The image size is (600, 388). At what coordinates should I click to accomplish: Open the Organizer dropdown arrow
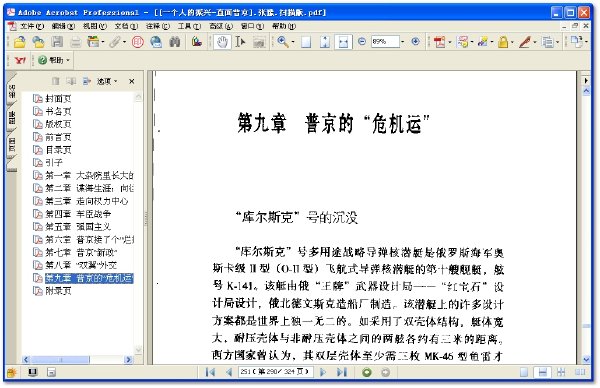click(103, 42)
